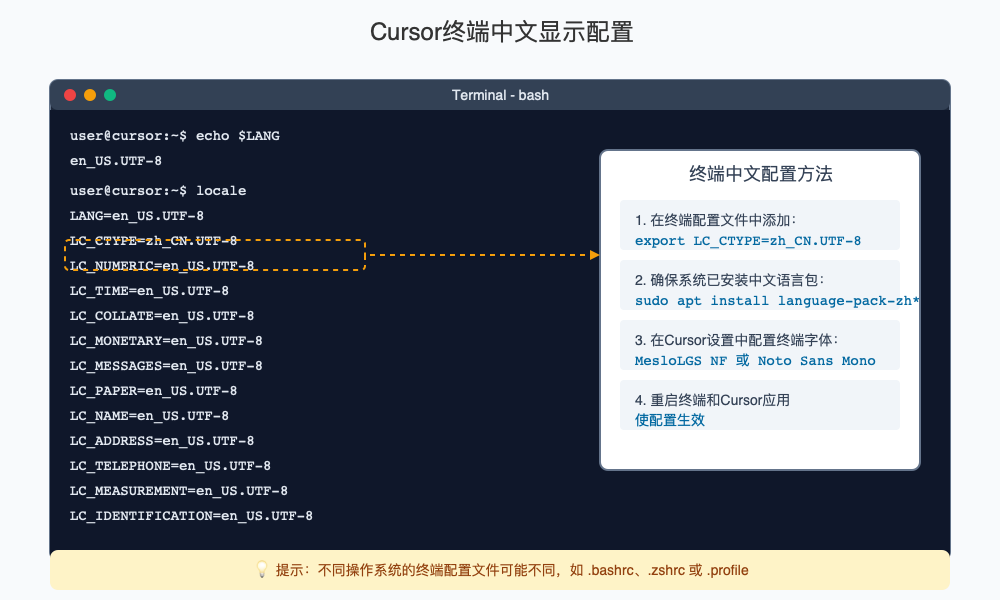Click the 'LC_MONETARY=en_US.UTF-8' line

click(x=166, y=340)
